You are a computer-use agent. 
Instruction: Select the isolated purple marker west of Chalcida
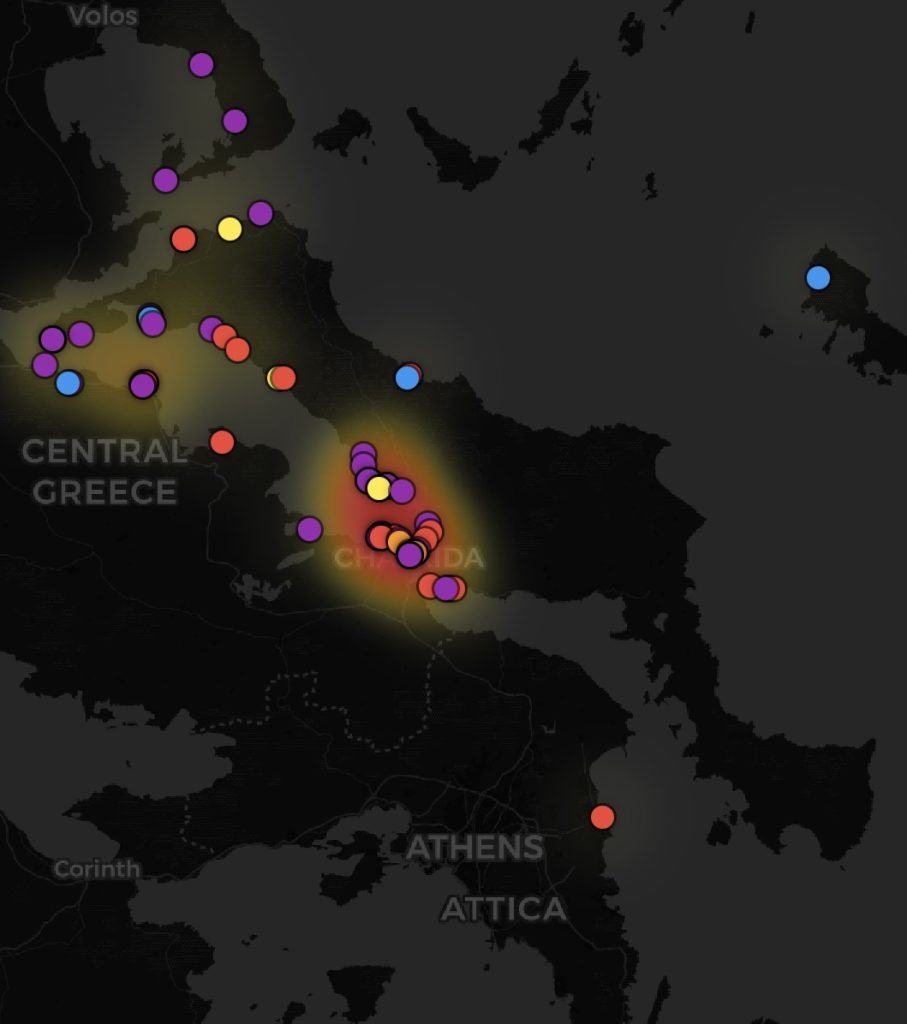(310, 529)
